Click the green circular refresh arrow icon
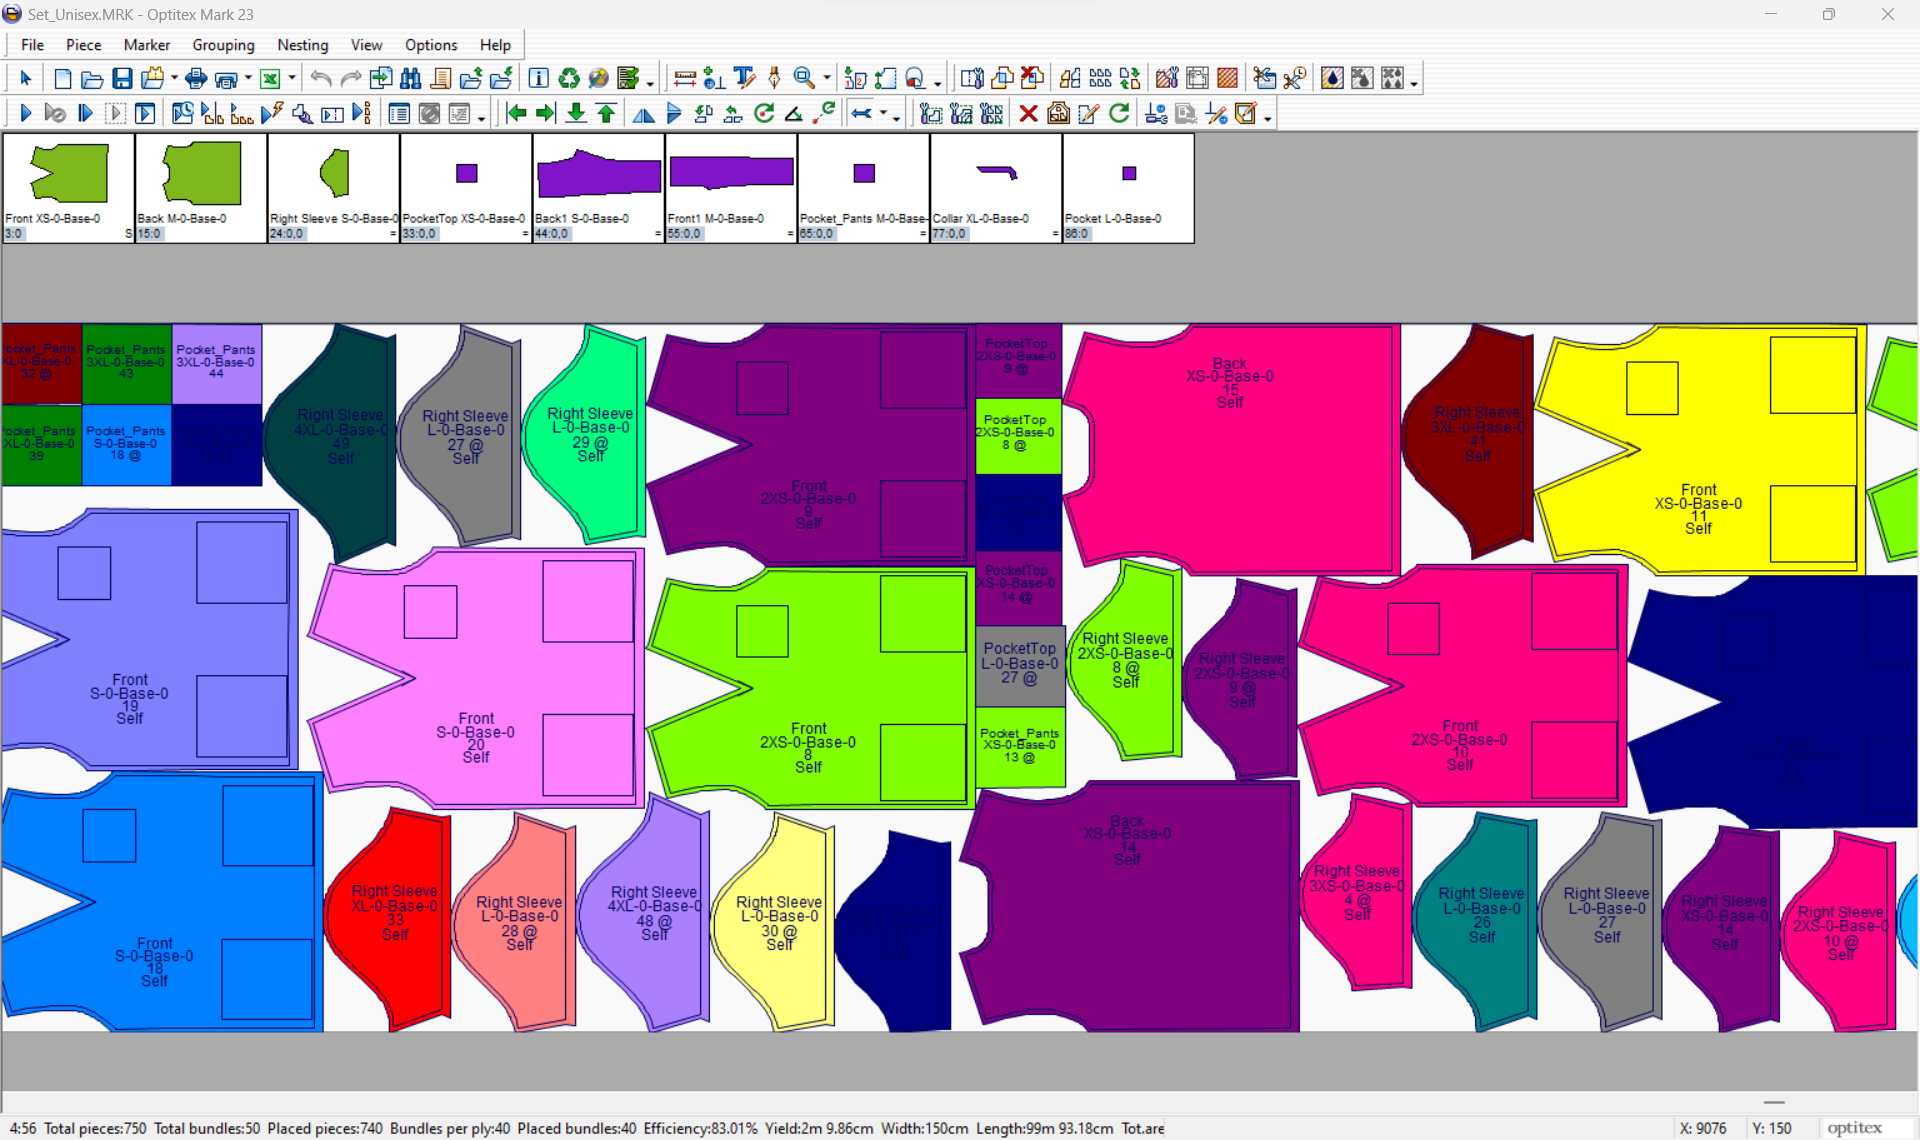This screenshot has height=1140, width=1920. point(1119,114)
